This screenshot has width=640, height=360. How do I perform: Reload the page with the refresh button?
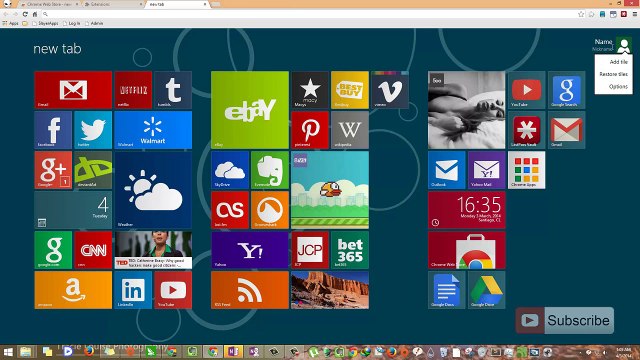(x=25, y=14)
